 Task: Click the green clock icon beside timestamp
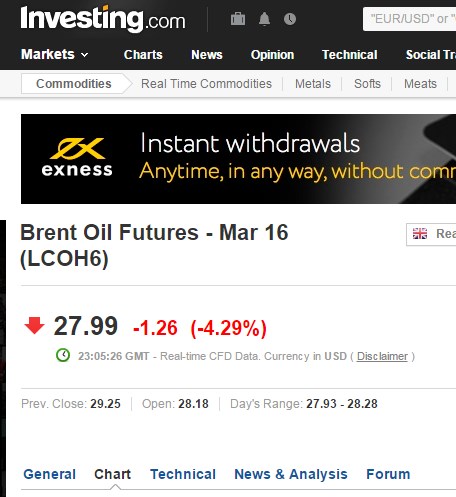tap(63, 355)
